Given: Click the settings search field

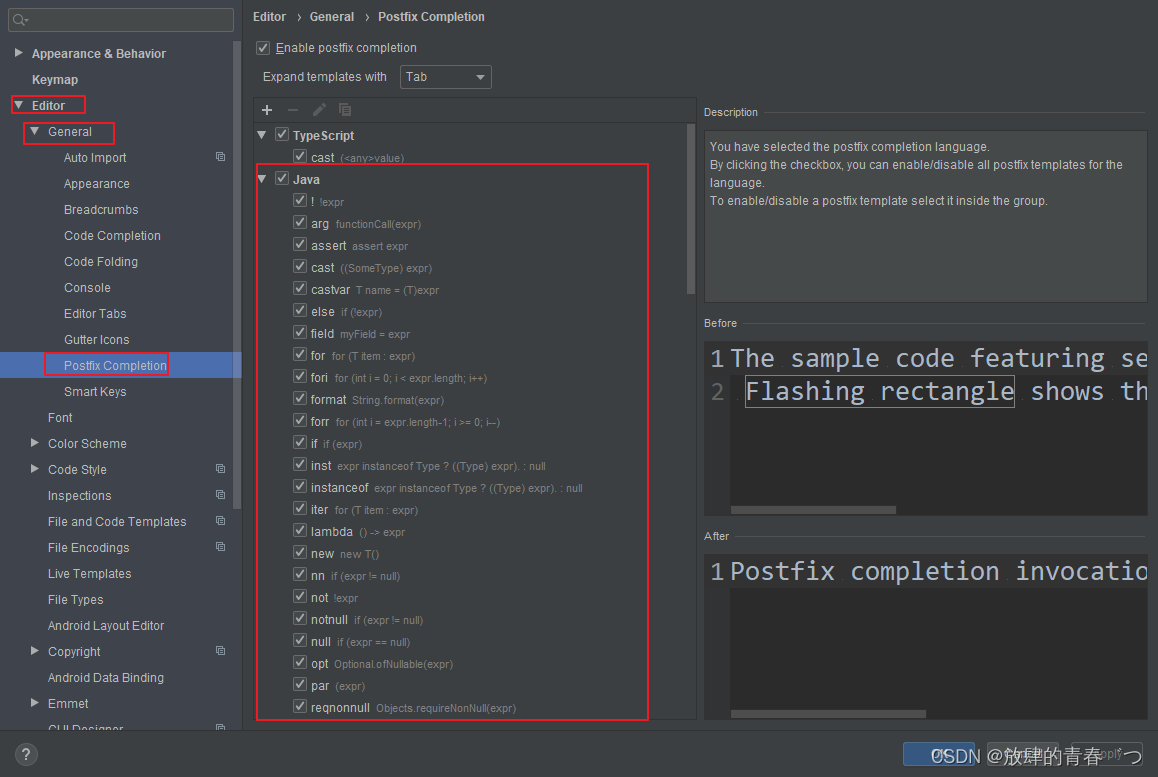Looking at the screenshot, I should 121,20.
